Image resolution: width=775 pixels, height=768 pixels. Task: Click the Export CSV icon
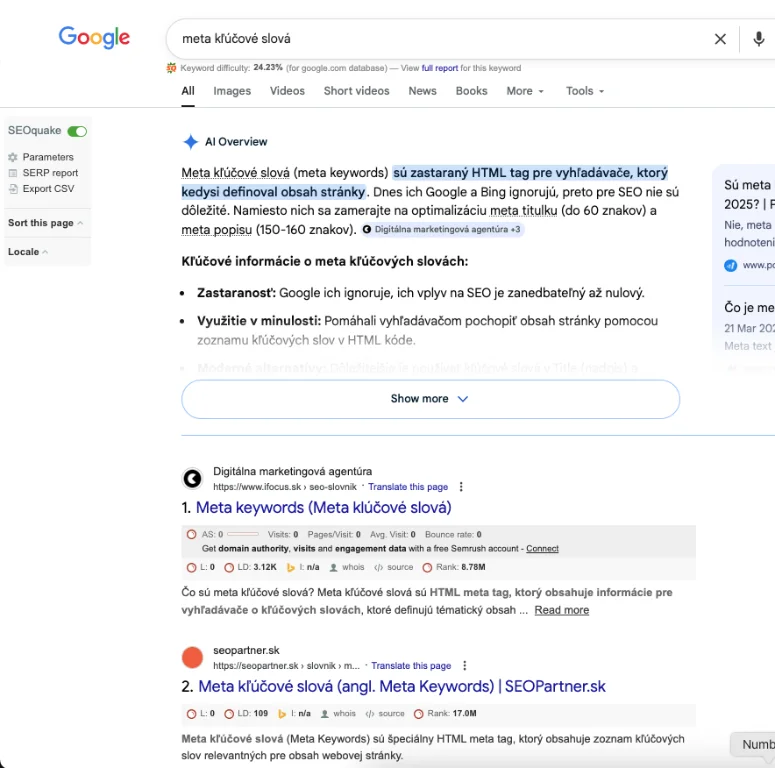[13, 188]
